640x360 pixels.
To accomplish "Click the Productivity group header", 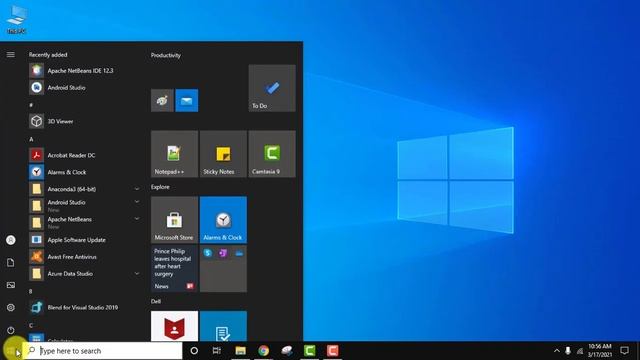I will coord(166,55).
